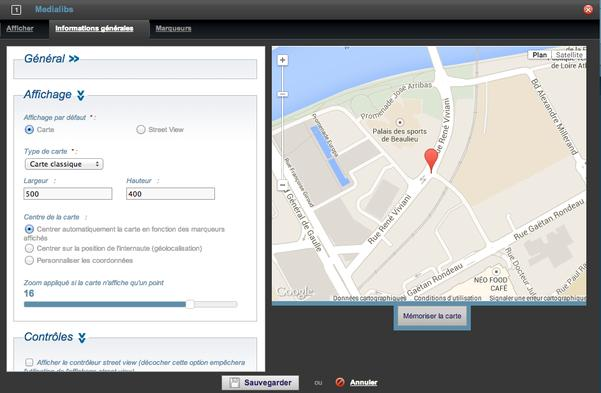The height and width of the screenshot is (393, 601).
Task: Click the Palais des sports de Beaulieu marker
Action: click(400, 122)
